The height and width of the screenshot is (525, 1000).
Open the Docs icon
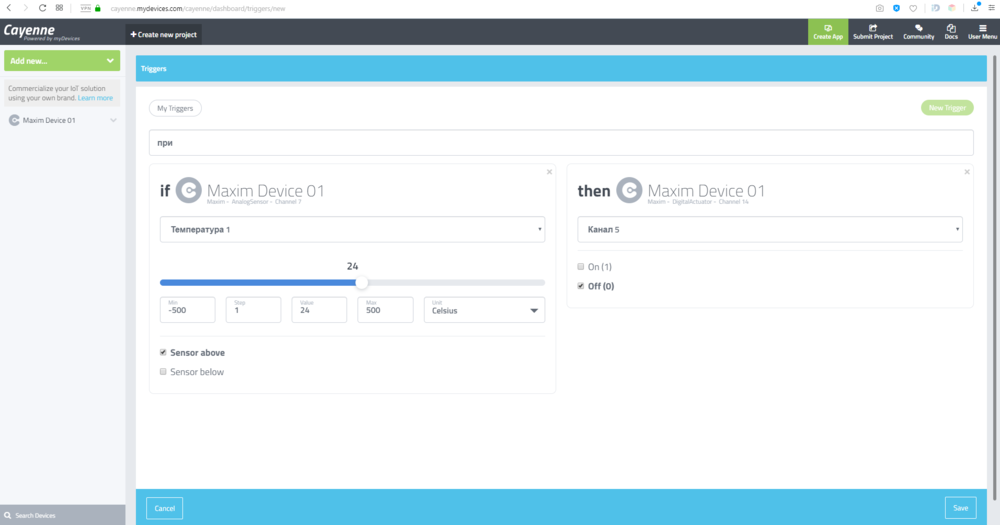[951, 28]
